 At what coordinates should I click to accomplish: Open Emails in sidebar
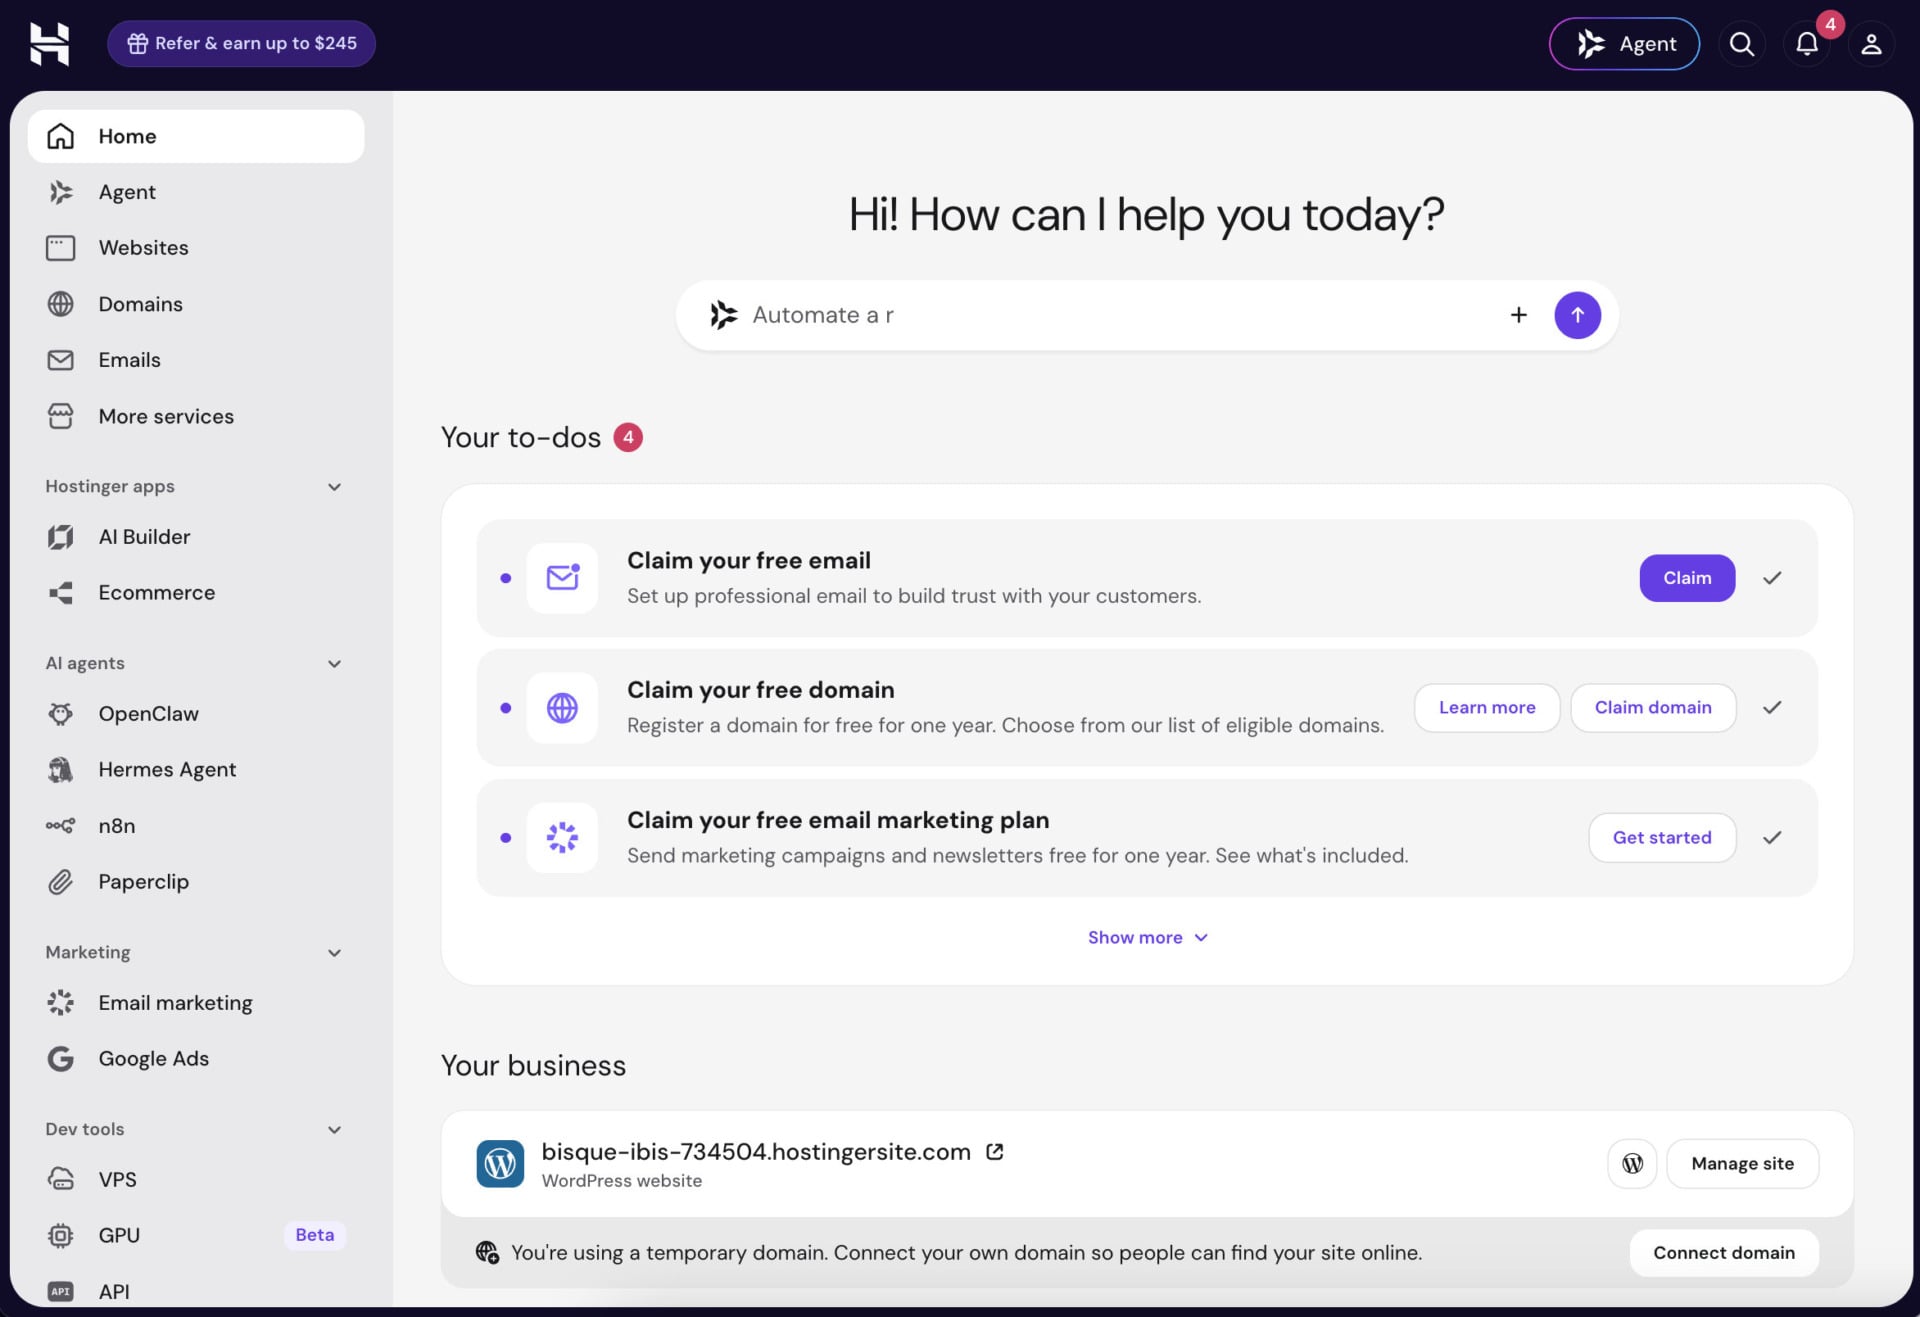tap(196, 360)
